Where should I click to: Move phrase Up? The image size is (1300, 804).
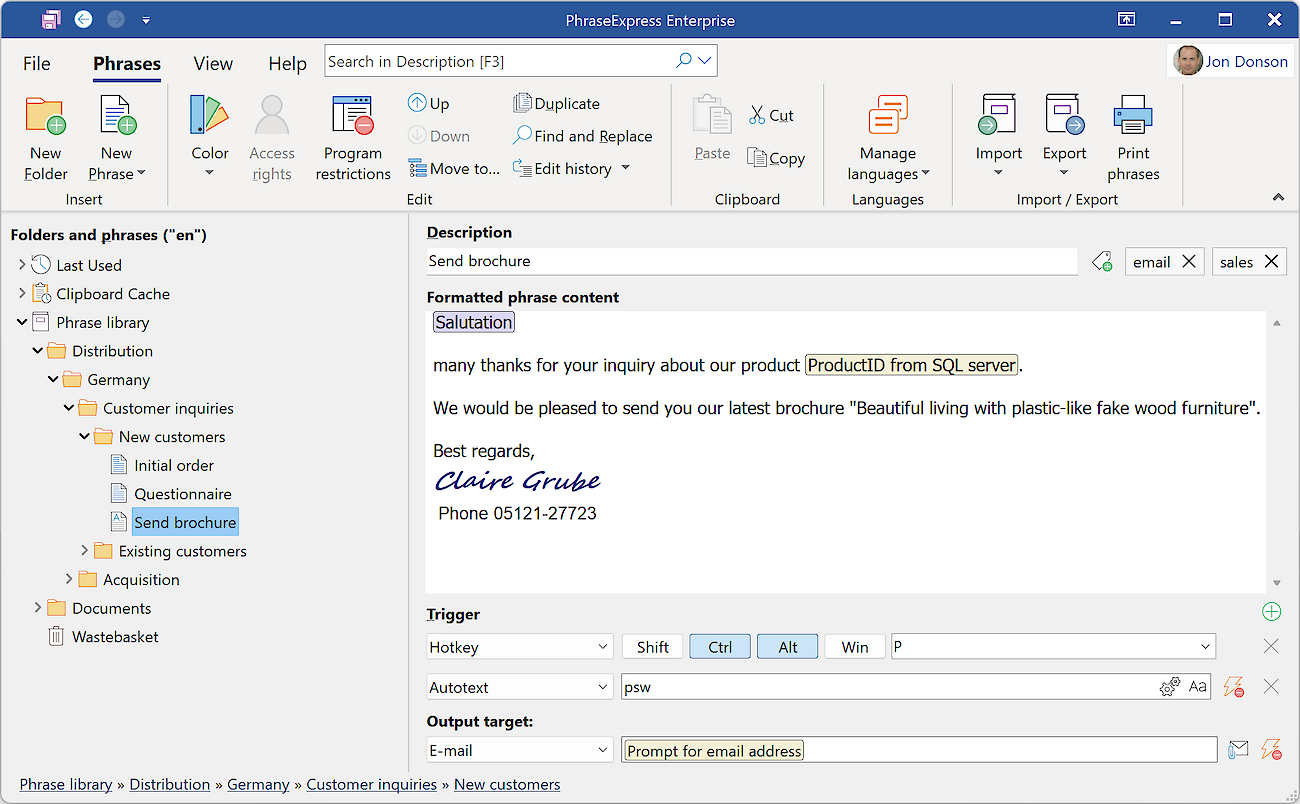(428, 103)
